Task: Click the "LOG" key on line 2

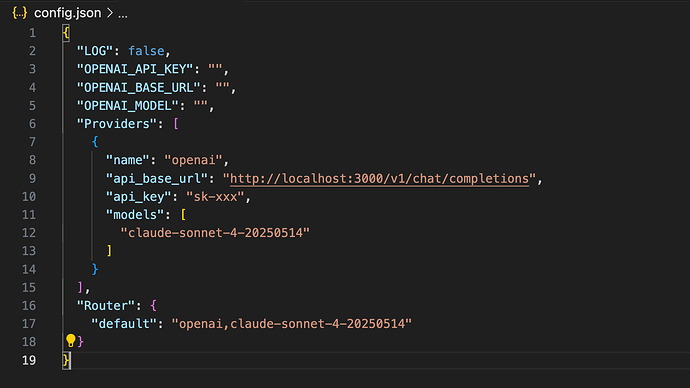Action: click(95, 51)
